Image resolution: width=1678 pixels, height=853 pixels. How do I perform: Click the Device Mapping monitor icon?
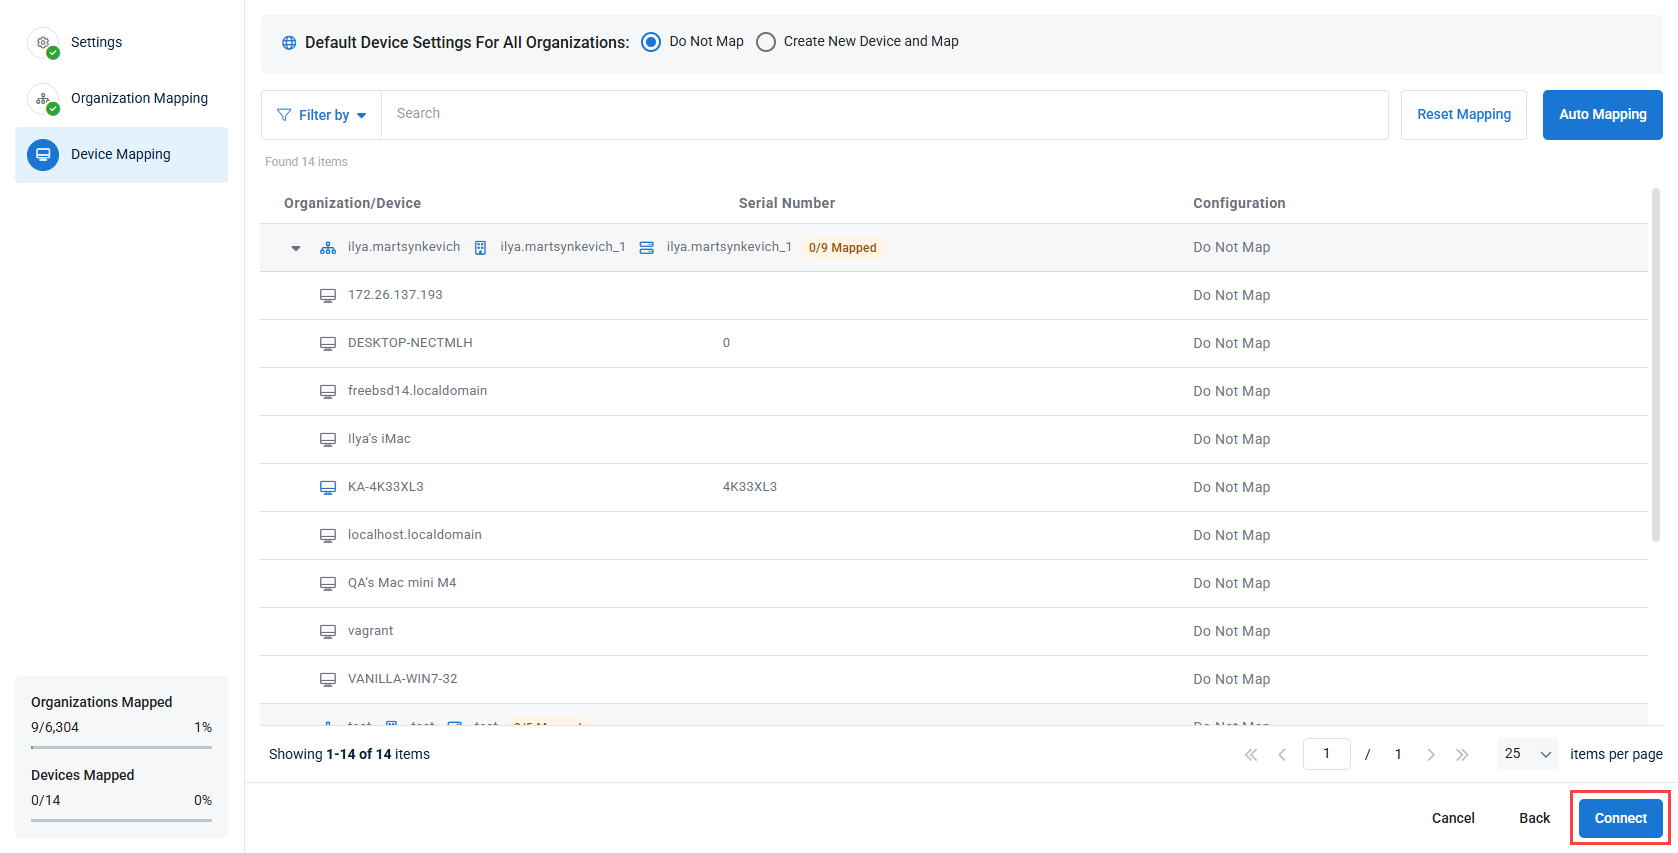(x=43, y=155)
